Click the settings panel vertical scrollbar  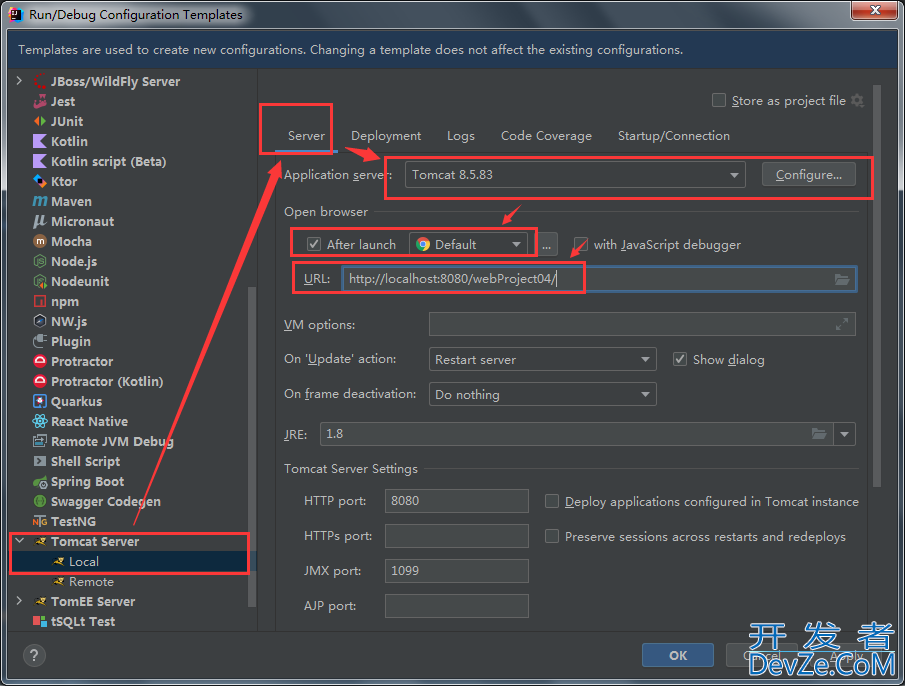click(877, 286)
